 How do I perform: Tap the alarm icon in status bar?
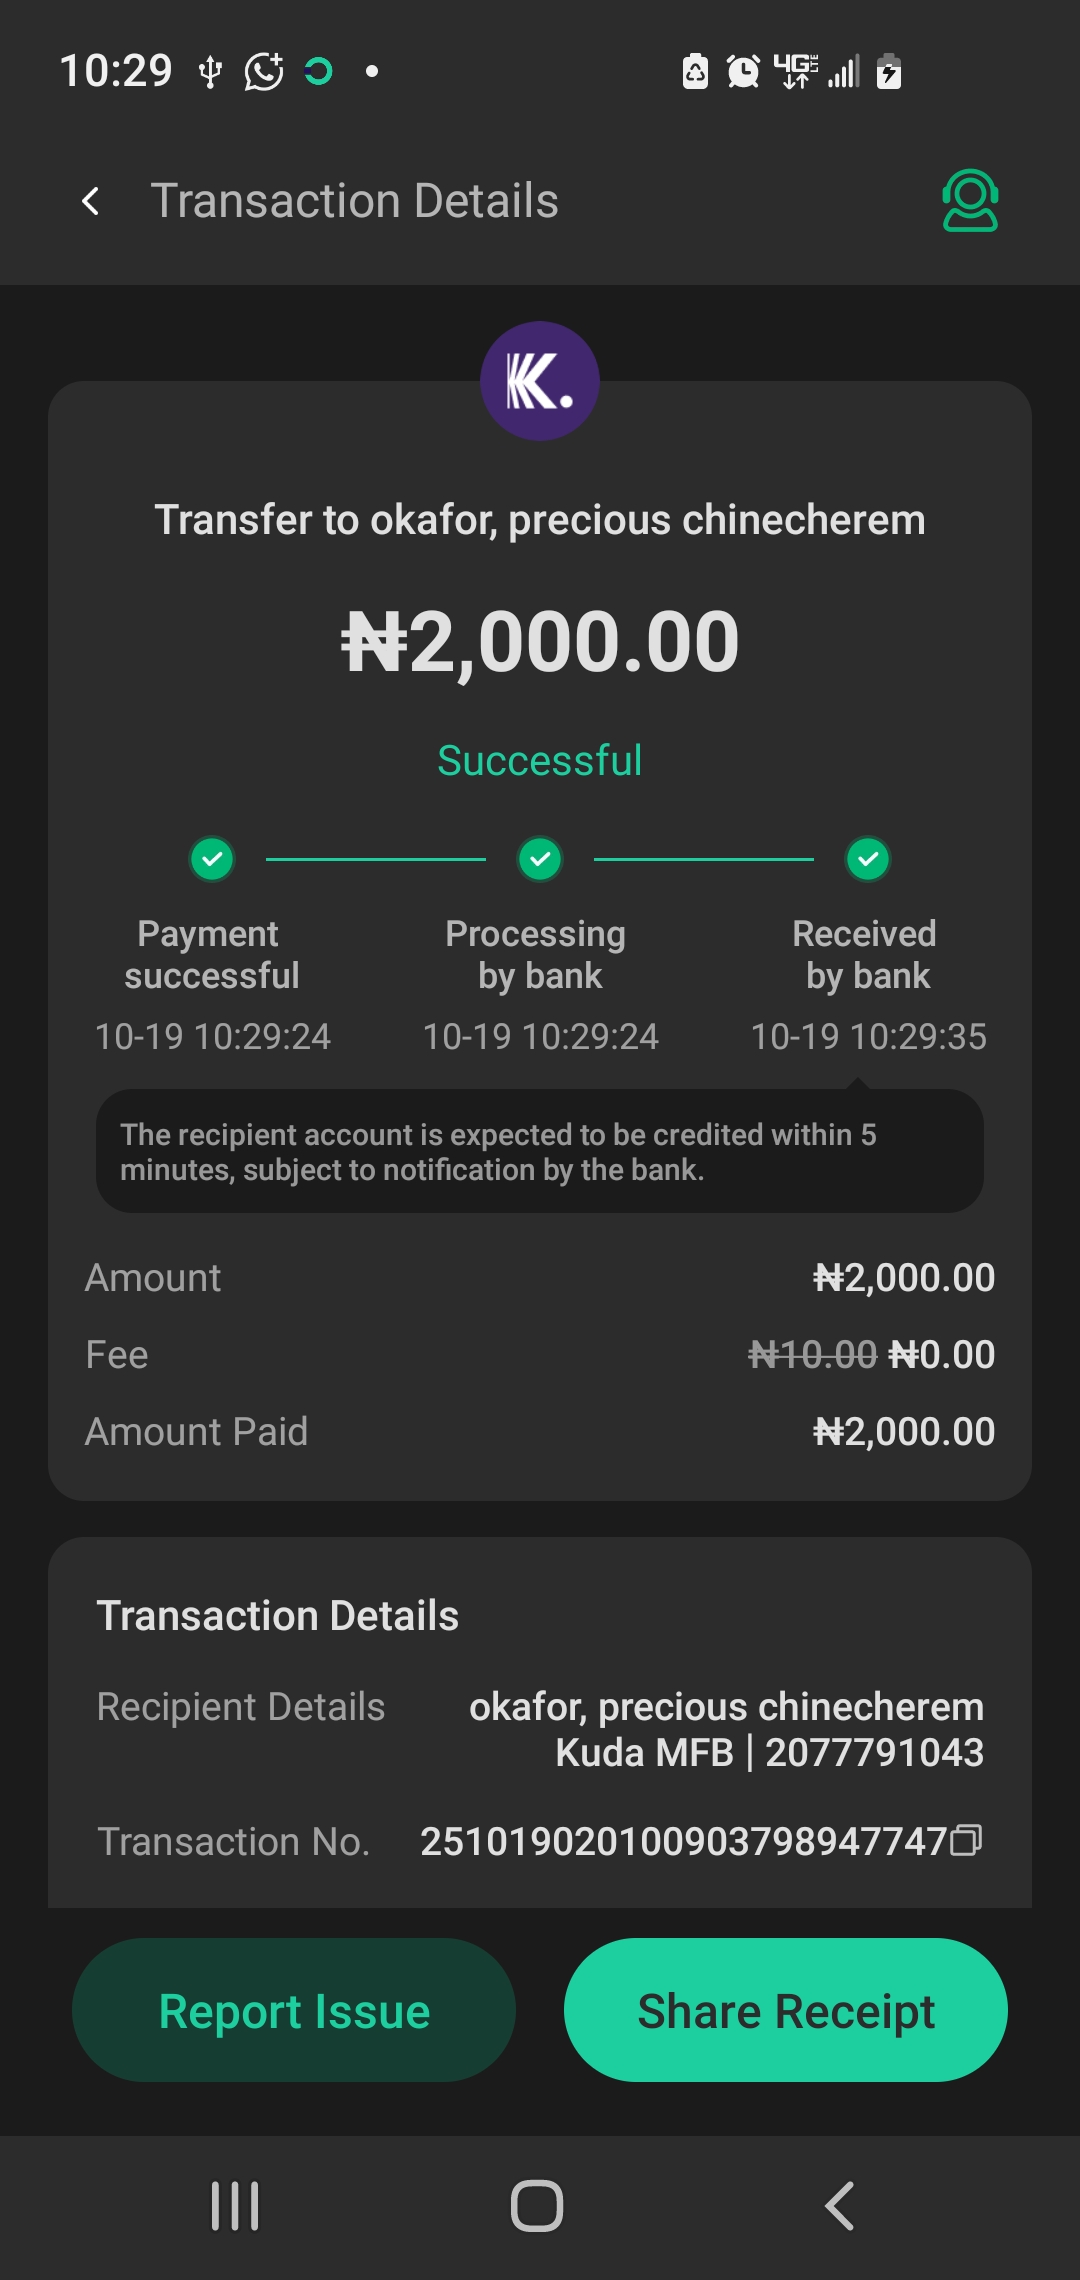[743, 72]
